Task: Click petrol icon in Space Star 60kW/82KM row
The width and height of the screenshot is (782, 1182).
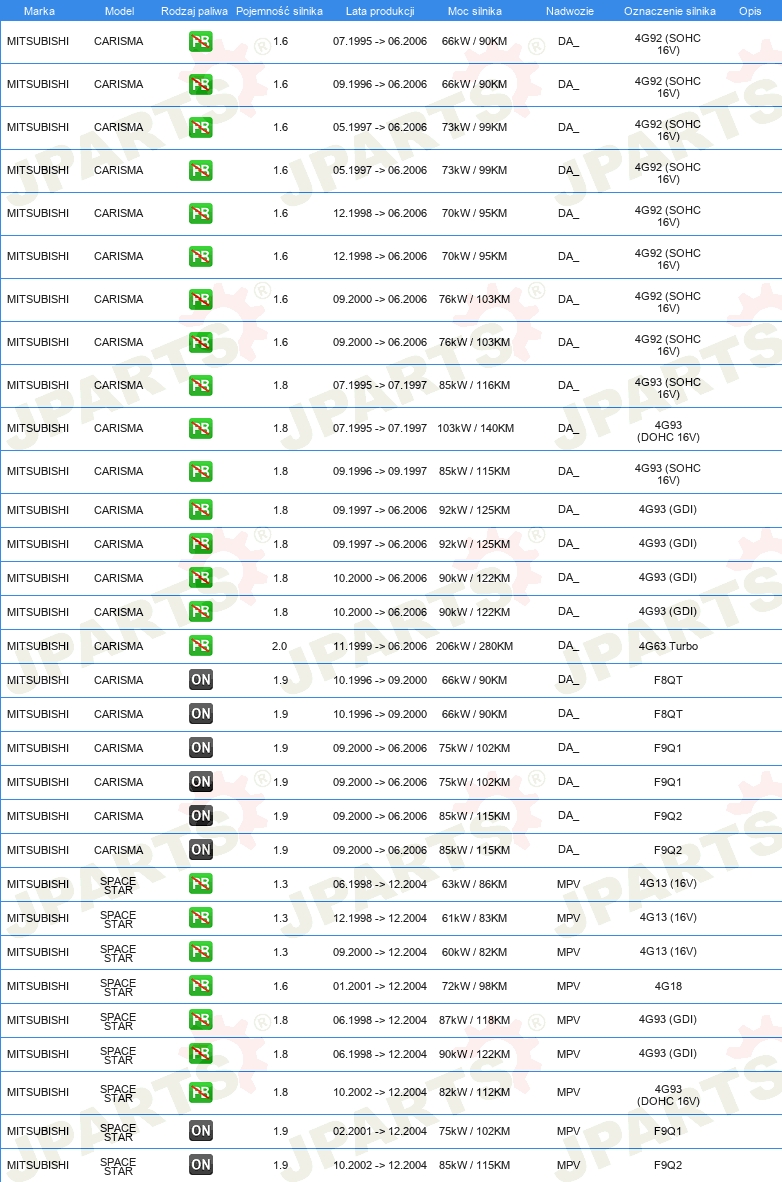Action: click(x=201, y=951)
